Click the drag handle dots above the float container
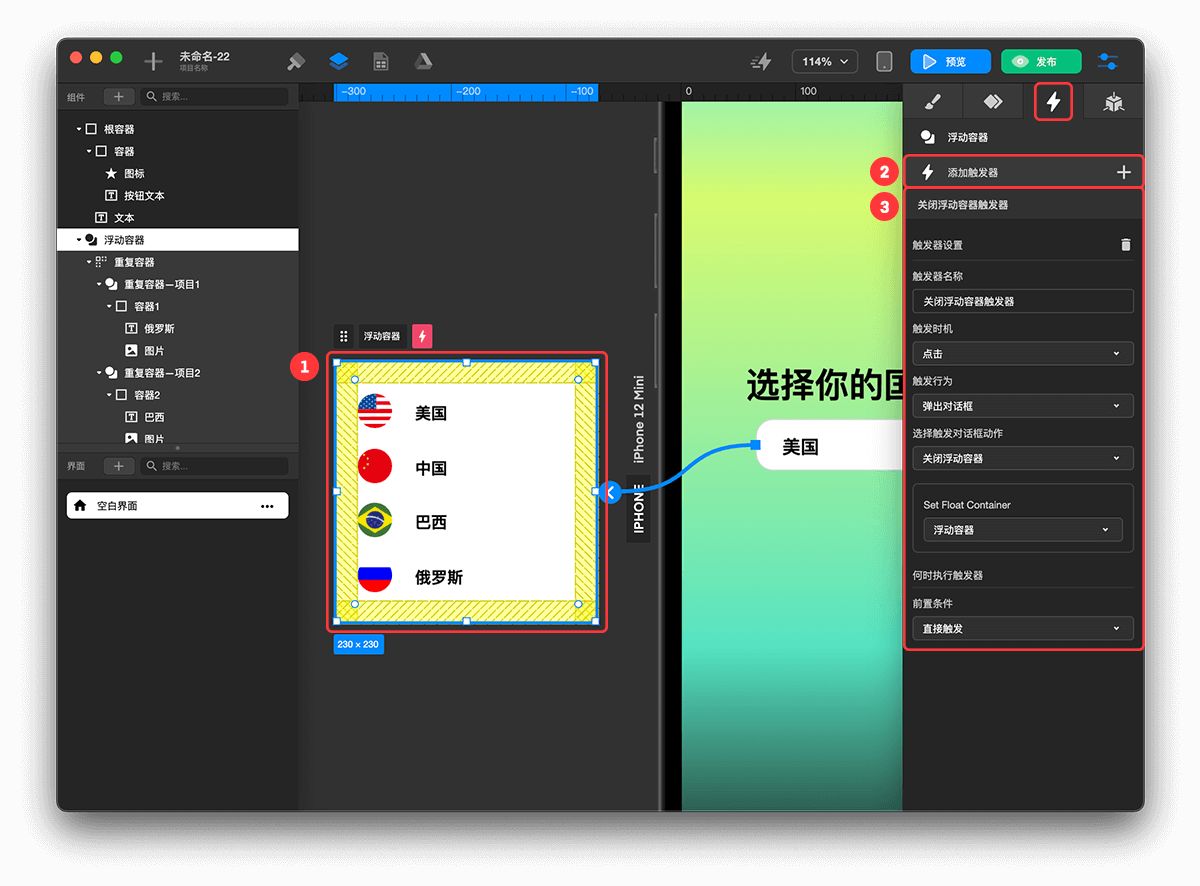This screenshot has width=1200, height=886. coord(344,337)
